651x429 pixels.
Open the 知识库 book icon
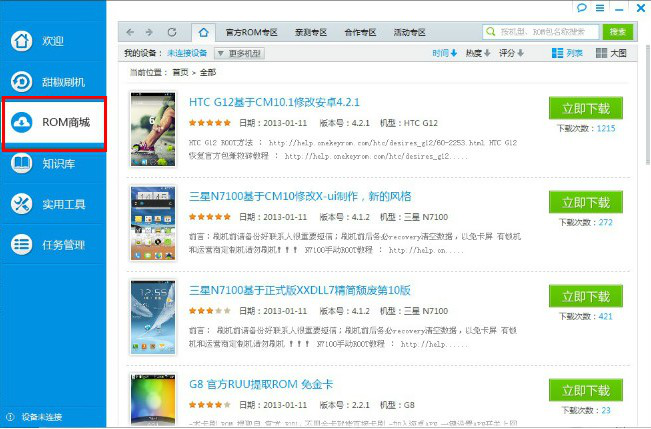22,163
